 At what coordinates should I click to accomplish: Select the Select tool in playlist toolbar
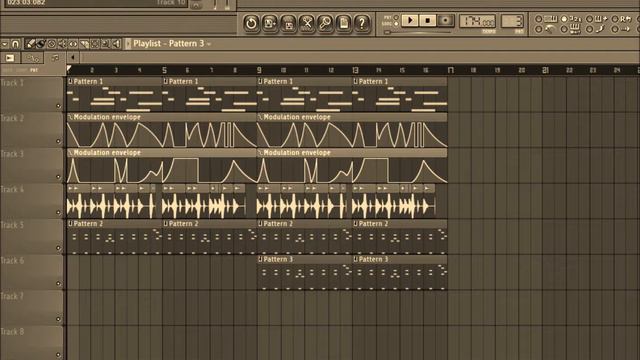[x=95, y=44]
